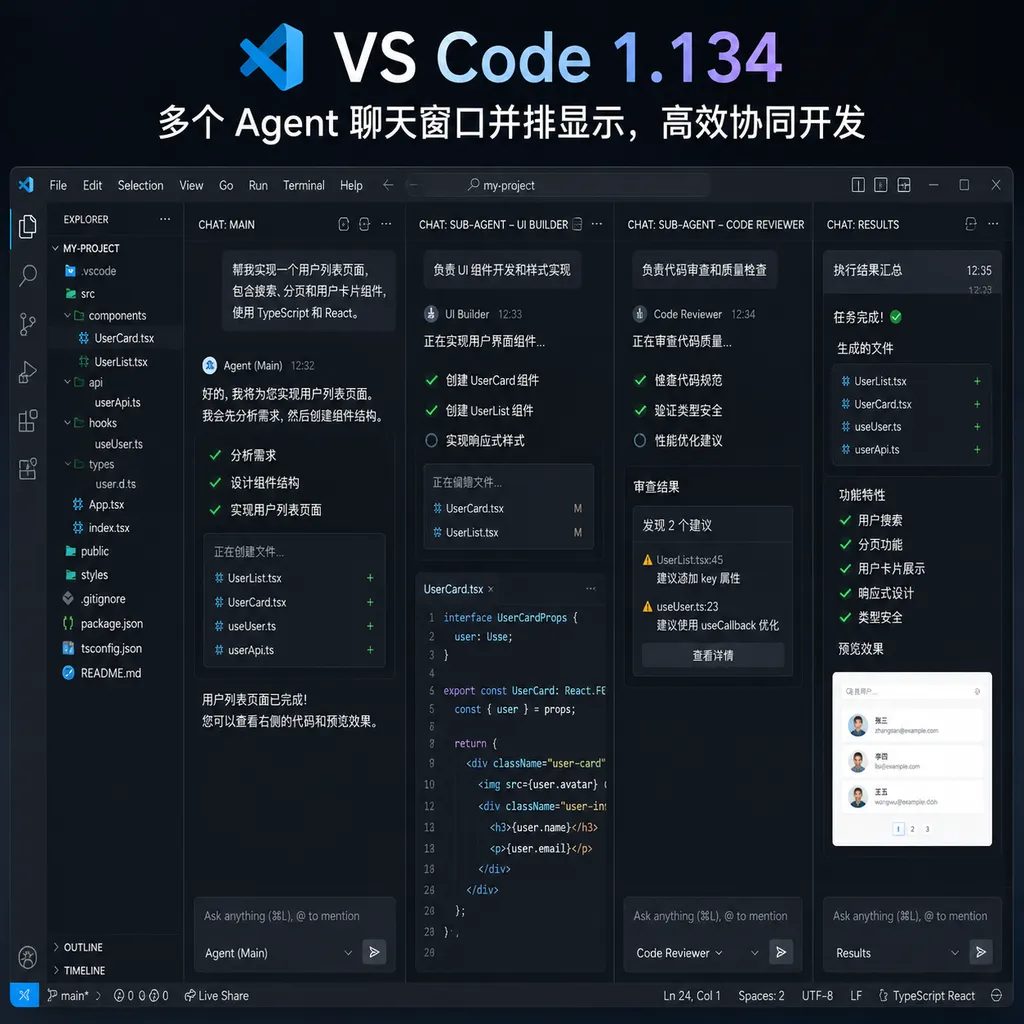Click Live Share in status bar

pyautogui.click(x=216, y=995)
